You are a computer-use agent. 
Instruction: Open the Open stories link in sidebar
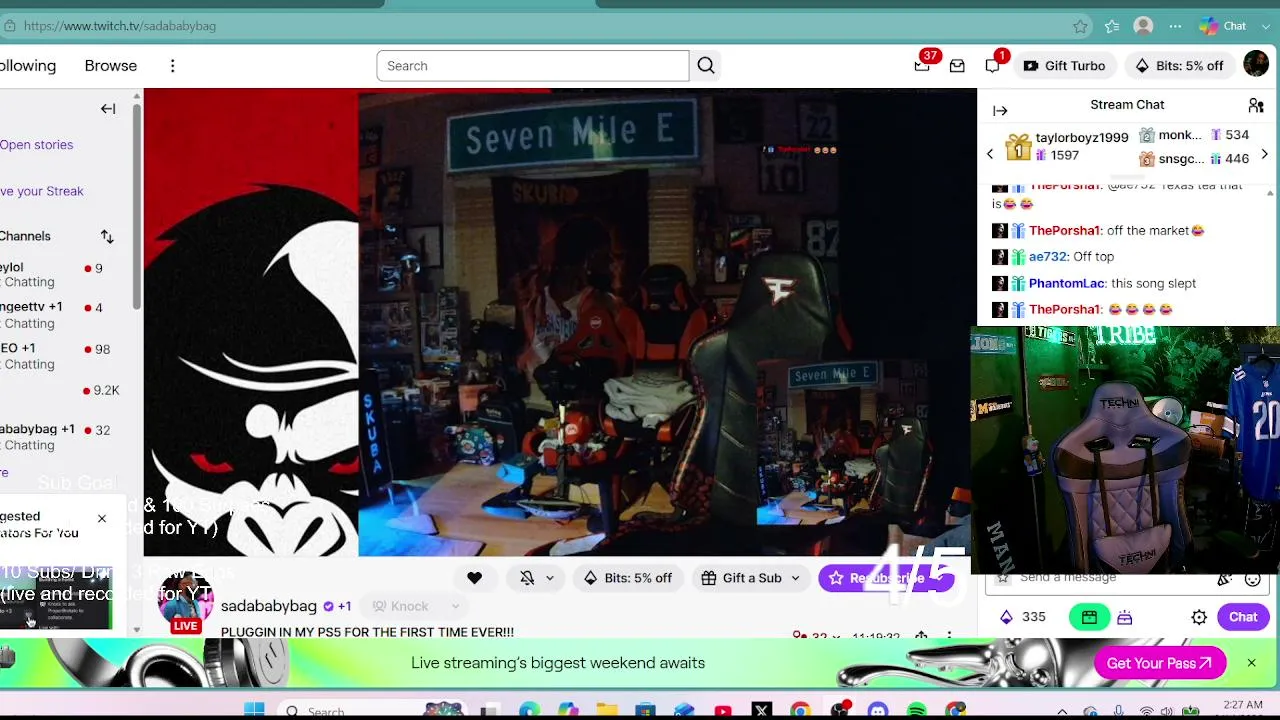[x=37, y=145]
